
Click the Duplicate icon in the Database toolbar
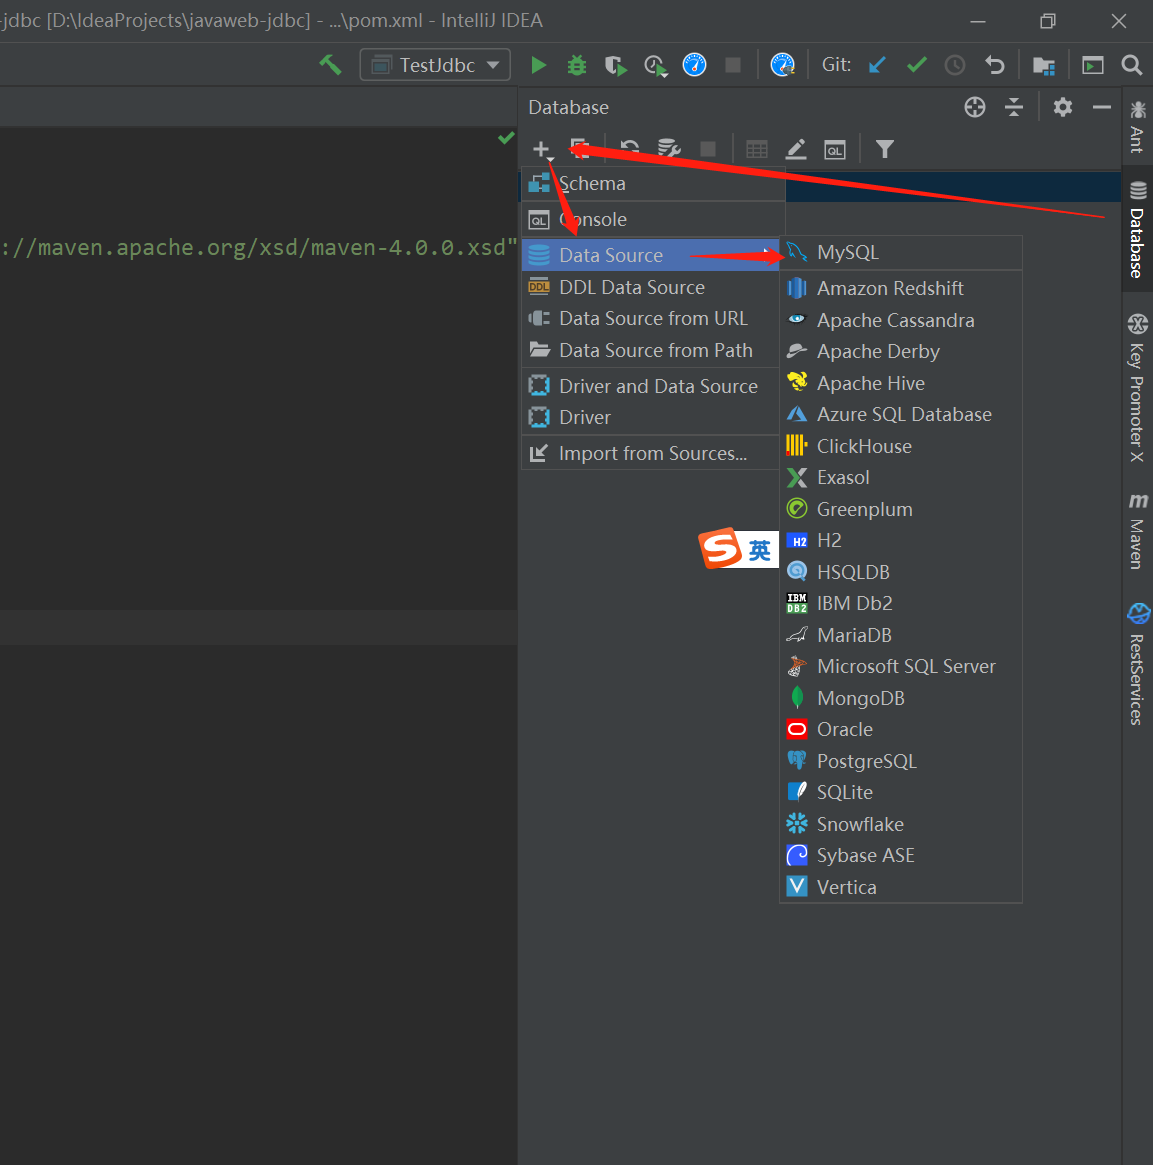tap(579, 149)
